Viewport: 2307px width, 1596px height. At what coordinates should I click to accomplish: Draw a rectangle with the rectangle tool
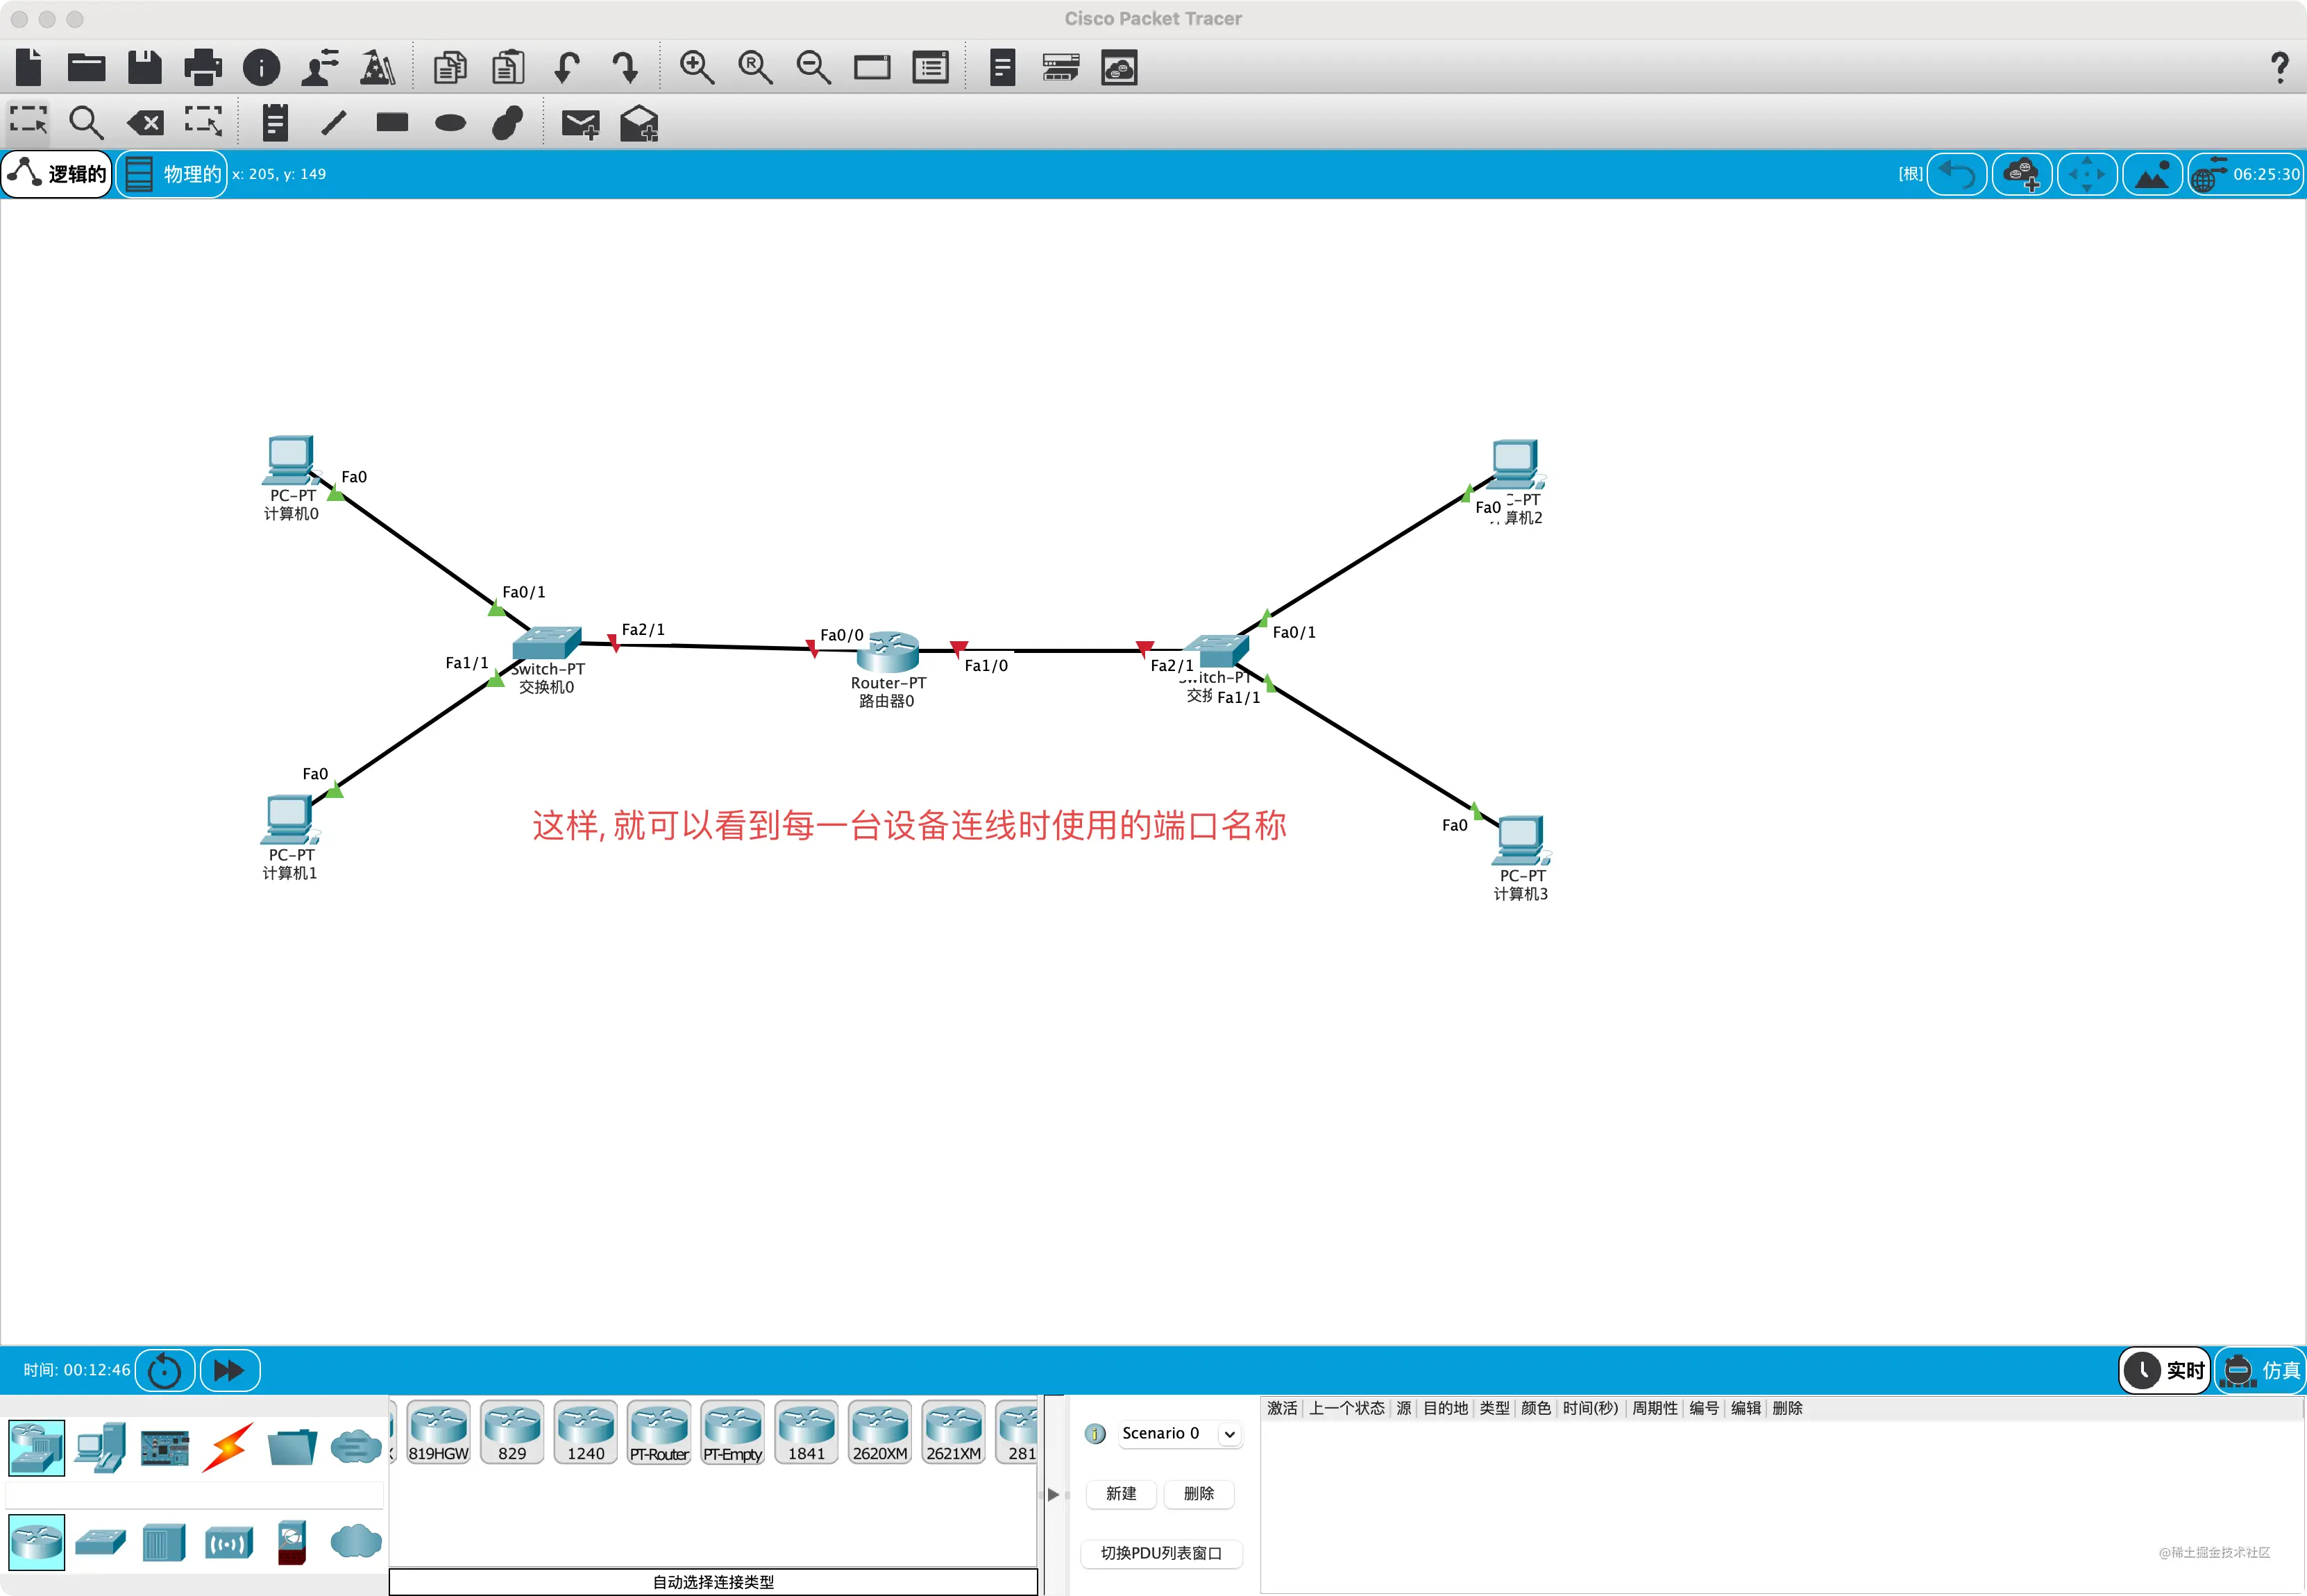(x=392, y=123)
